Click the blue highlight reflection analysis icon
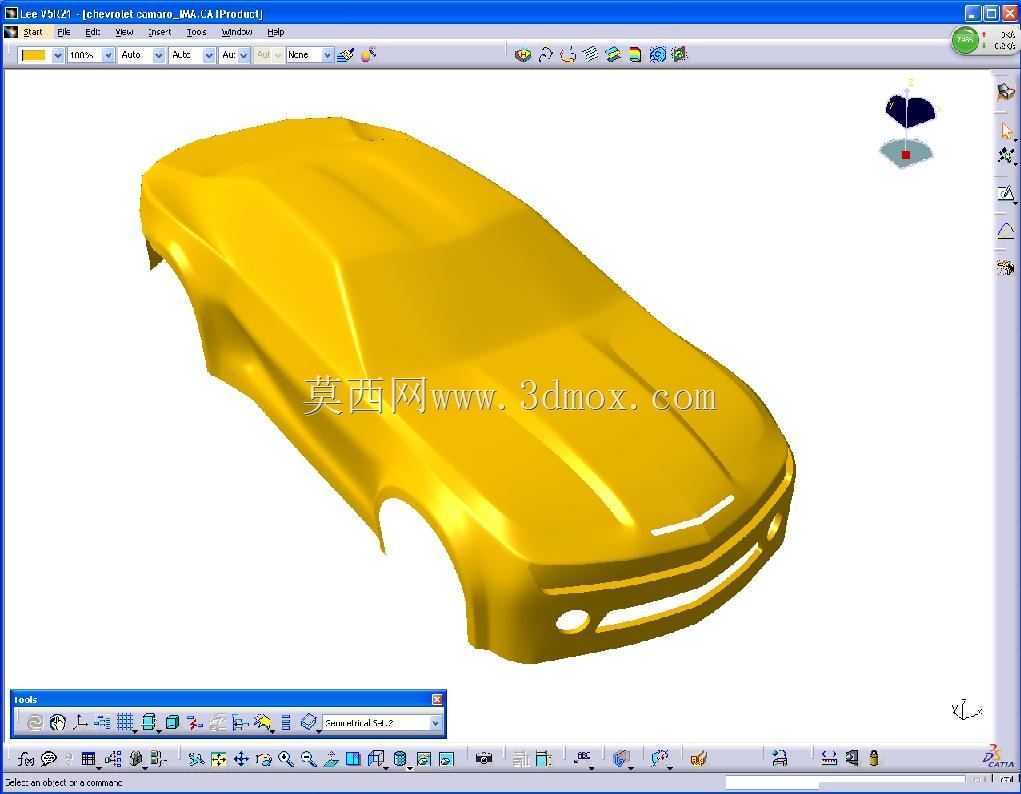Image resolution: width=1021 pixels, height=794 pixels. click(658, 55)
